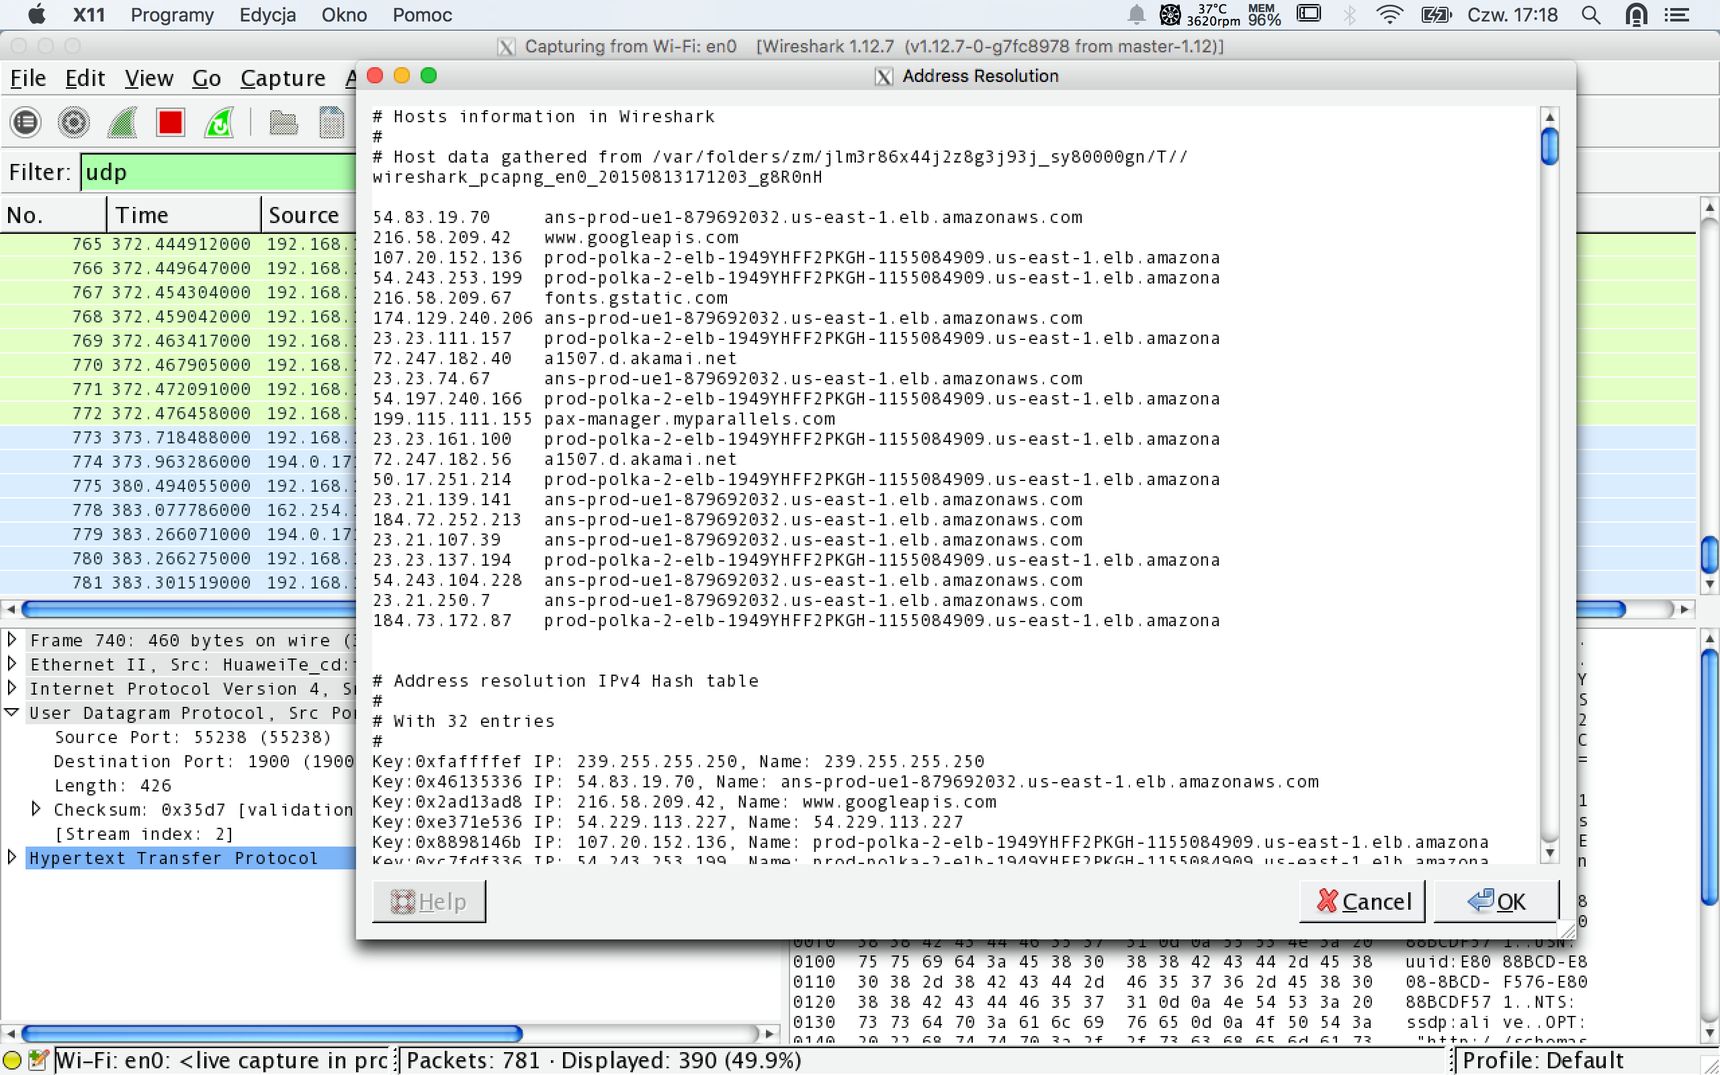Collapse the User Datagram Protocol section
1720x1075 pixels.
tap(12, 712)
